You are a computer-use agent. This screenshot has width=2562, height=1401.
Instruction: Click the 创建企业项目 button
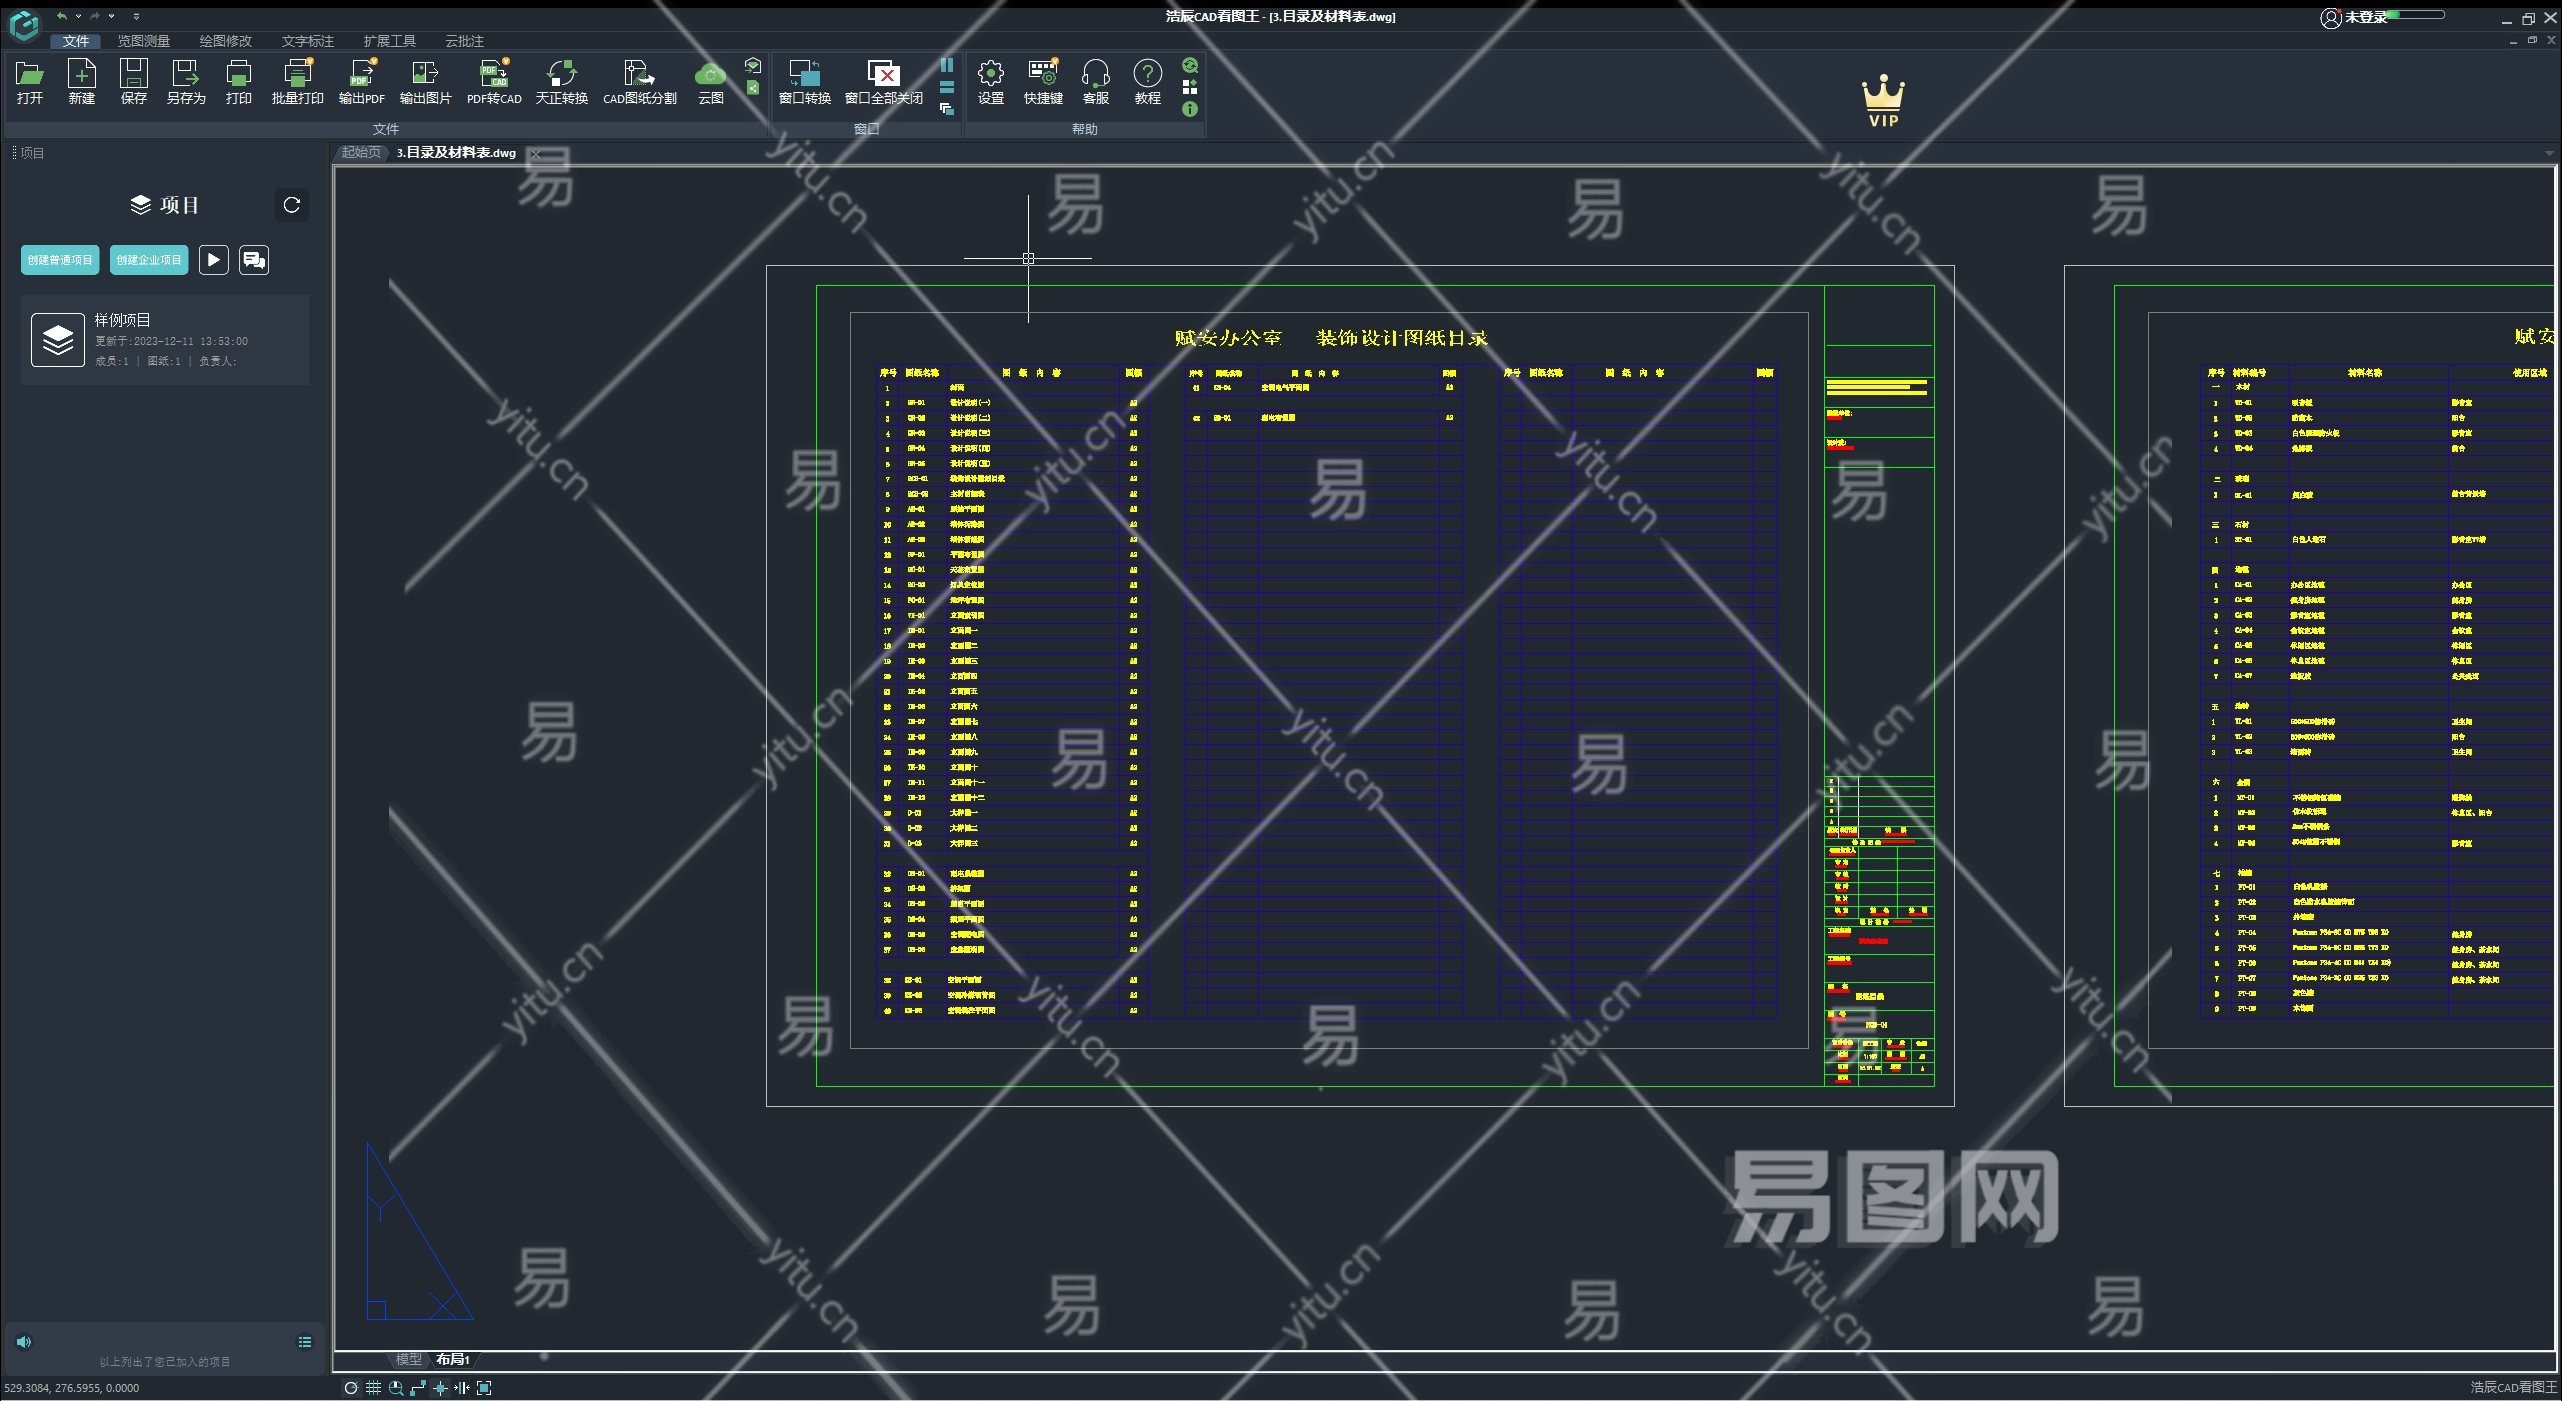pos(149,260)
